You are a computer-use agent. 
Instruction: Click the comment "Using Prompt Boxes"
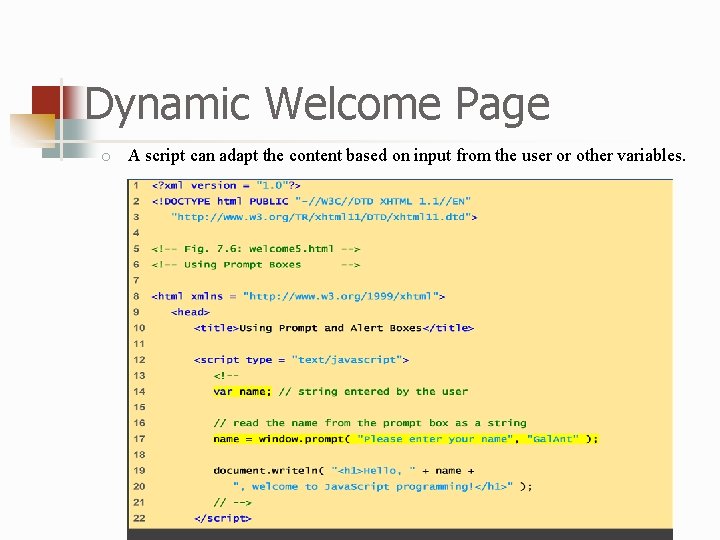click(x=256, y=264)
